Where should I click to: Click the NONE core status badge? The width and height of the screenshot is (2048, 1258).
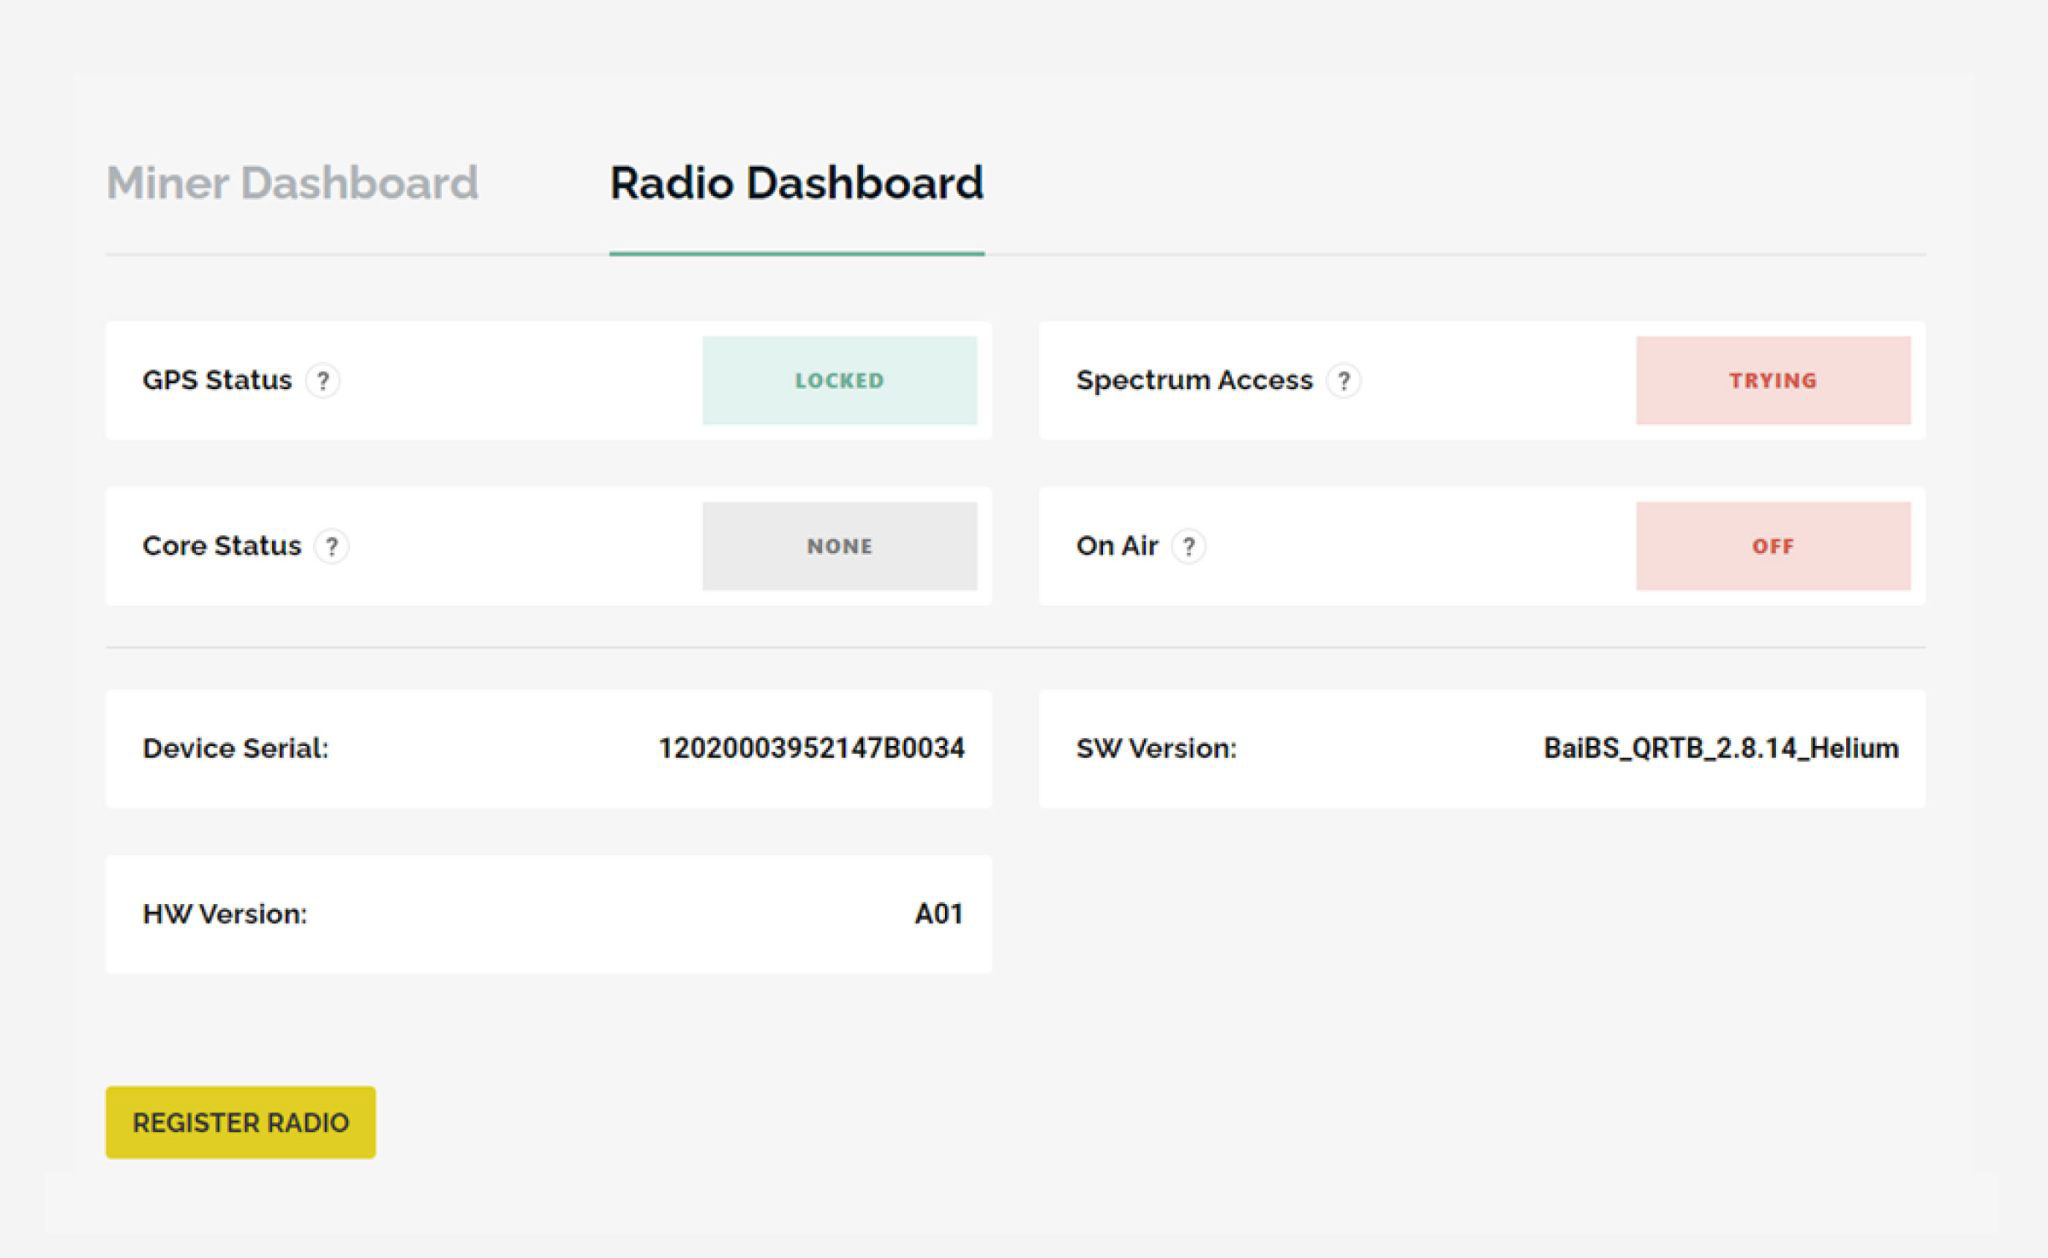click(840, 546)
